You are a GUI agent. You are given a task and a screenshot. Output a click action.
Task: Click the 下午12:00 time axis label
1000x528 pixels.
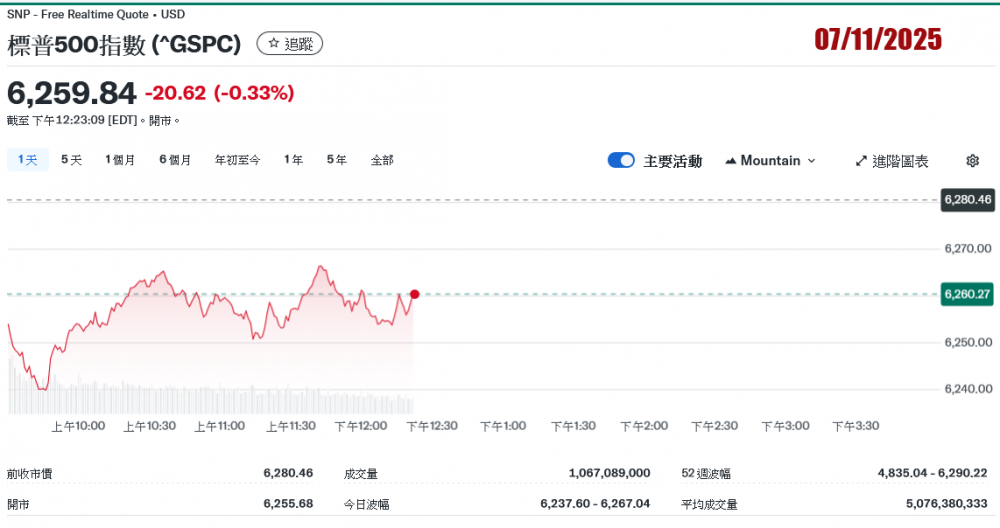(x=360, y=426)
